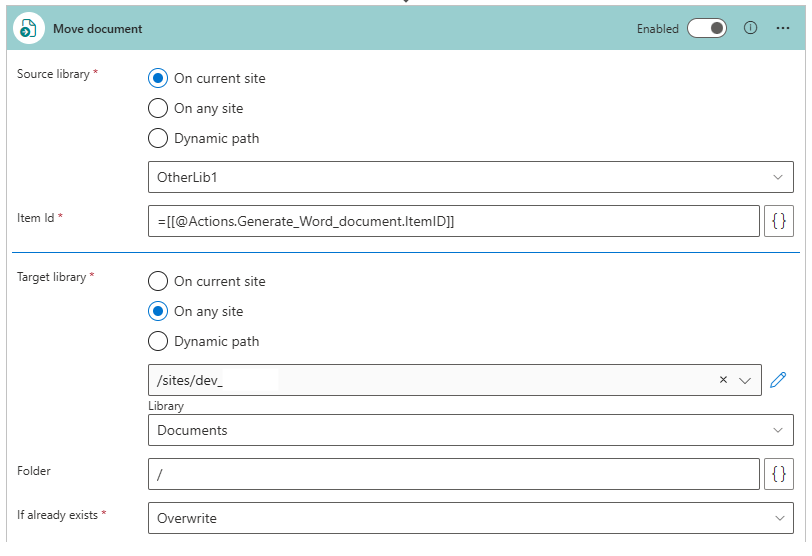Clear the /sites/dev_ site selection

(x=723, y=380)
